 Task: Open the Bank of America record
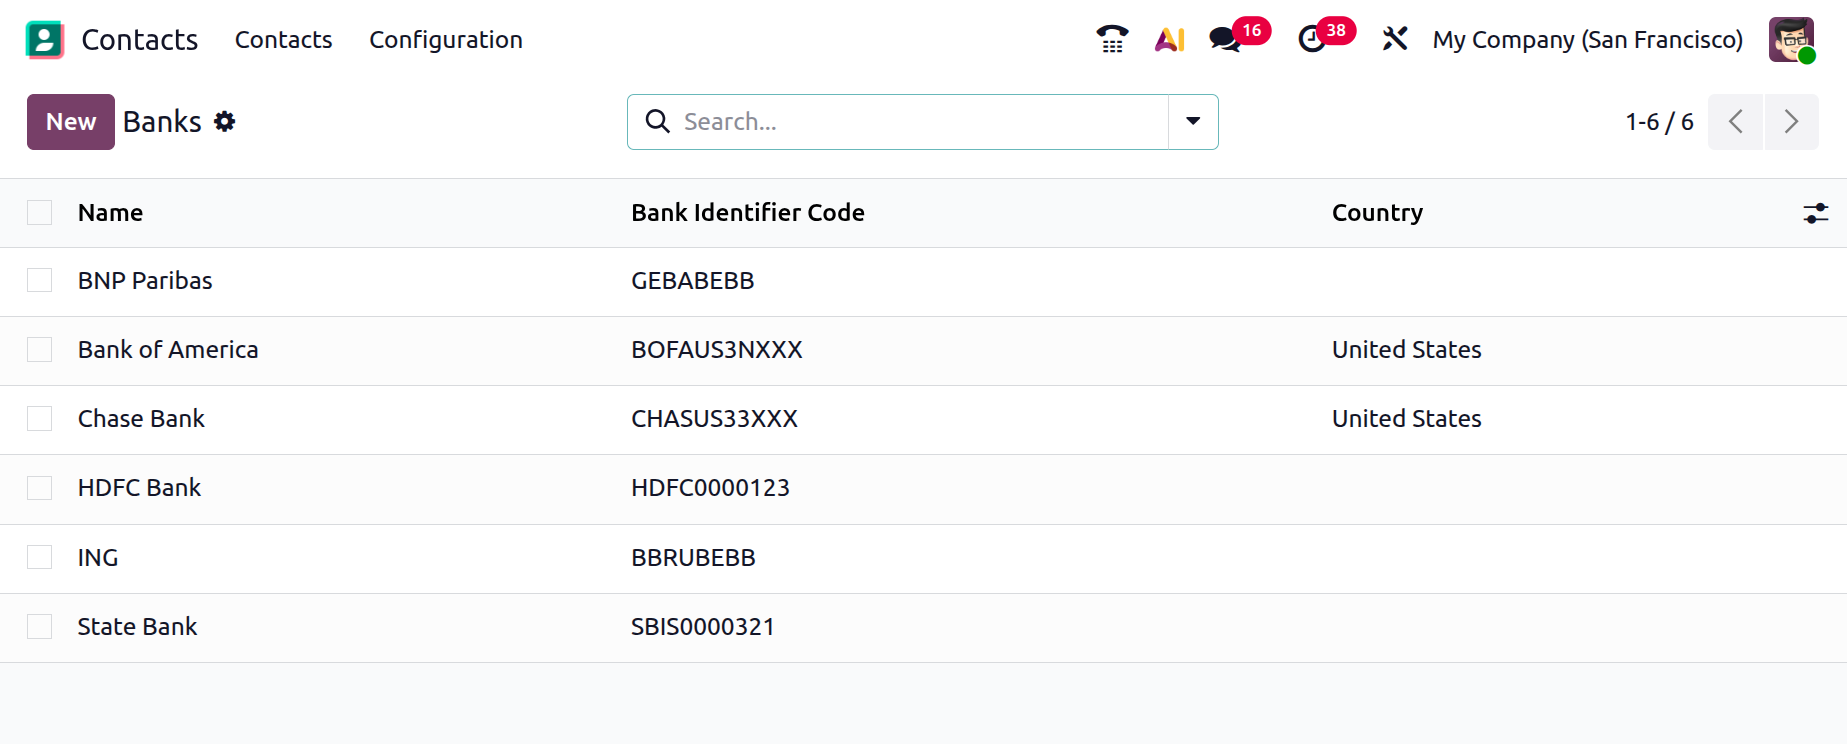(168, 350)
